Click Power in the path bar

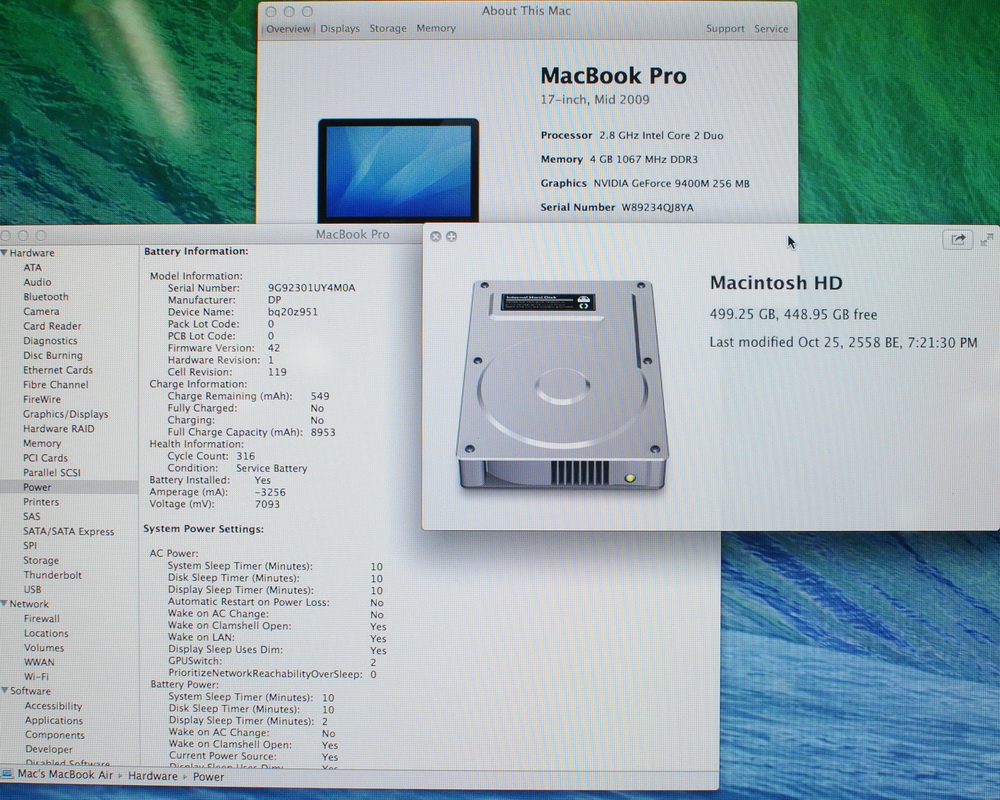coord(209,777)
